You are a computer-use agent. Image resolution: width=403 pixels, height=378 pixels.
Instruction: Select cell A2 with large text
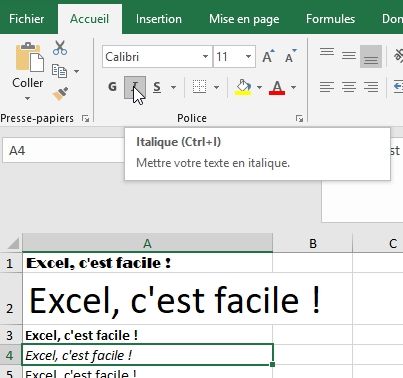pyautogui.click(x=147, y=299)
